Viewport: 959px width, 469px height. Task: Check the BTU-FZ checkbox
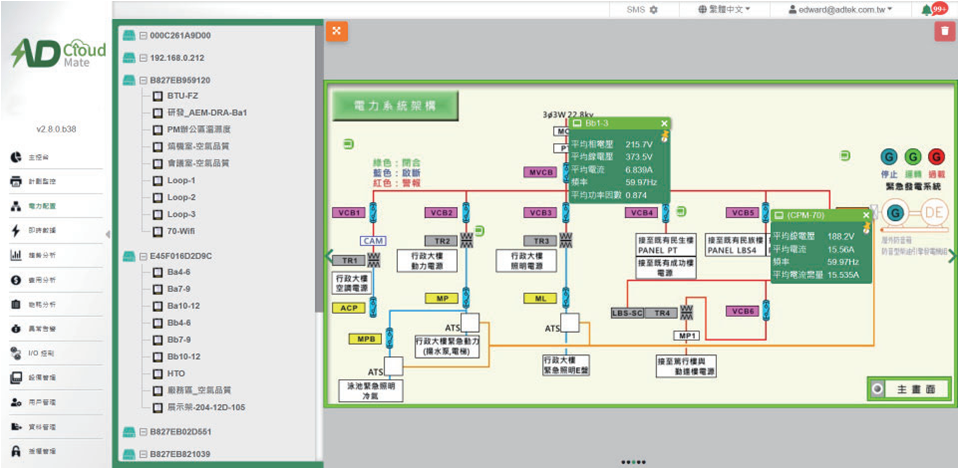coord(157,96)
